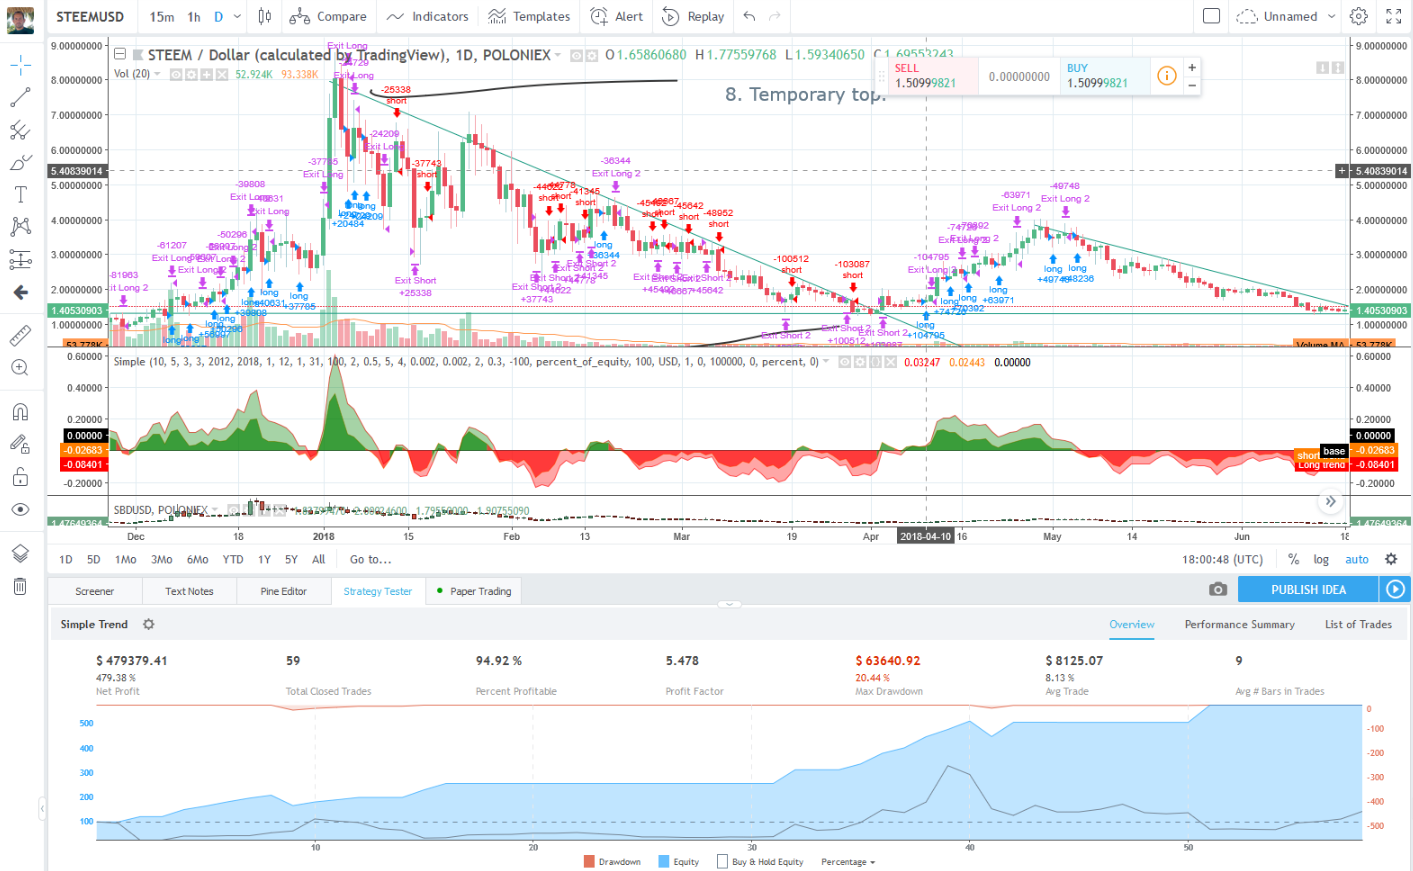
Task: Open the timeframe interval dropdown arrow
Action: [237, 16]
